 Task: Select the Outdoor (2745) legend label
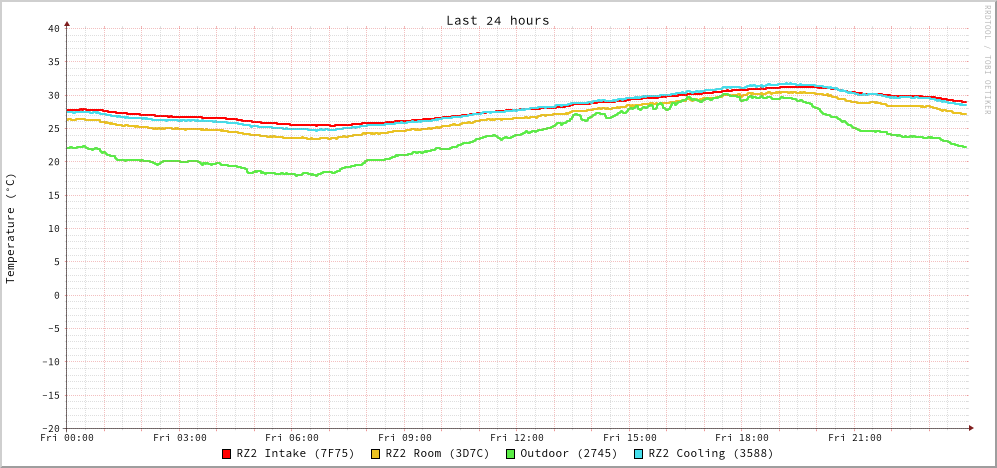[x=568, y=454]
